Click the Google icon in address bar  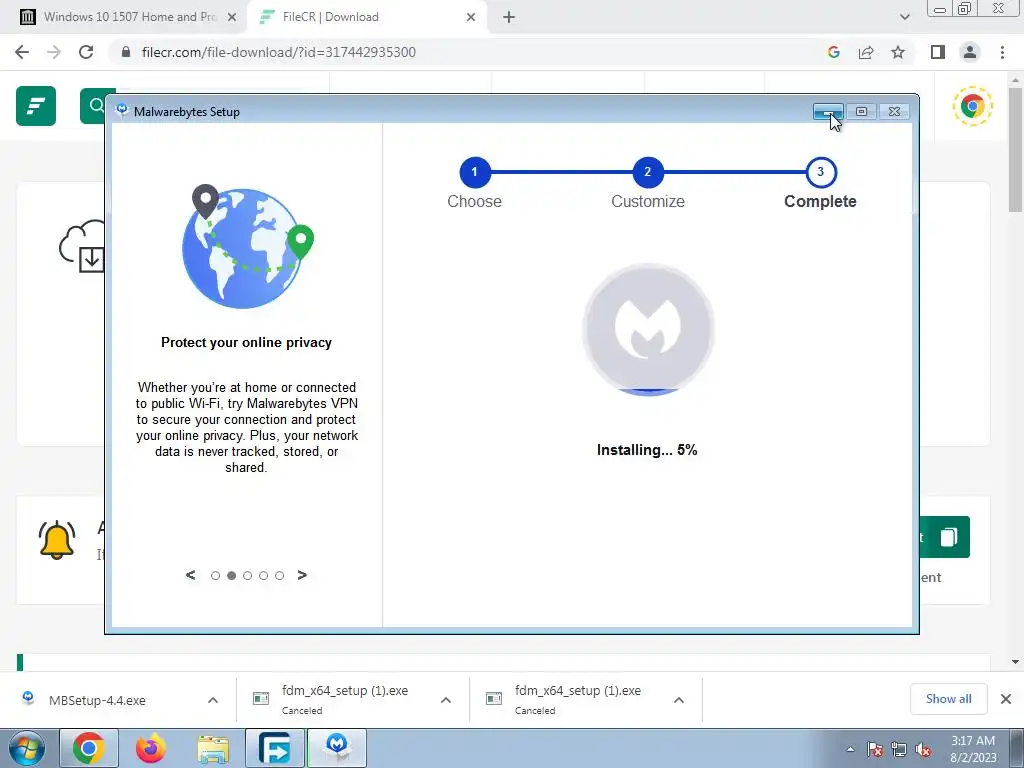[x=833, y=52]
